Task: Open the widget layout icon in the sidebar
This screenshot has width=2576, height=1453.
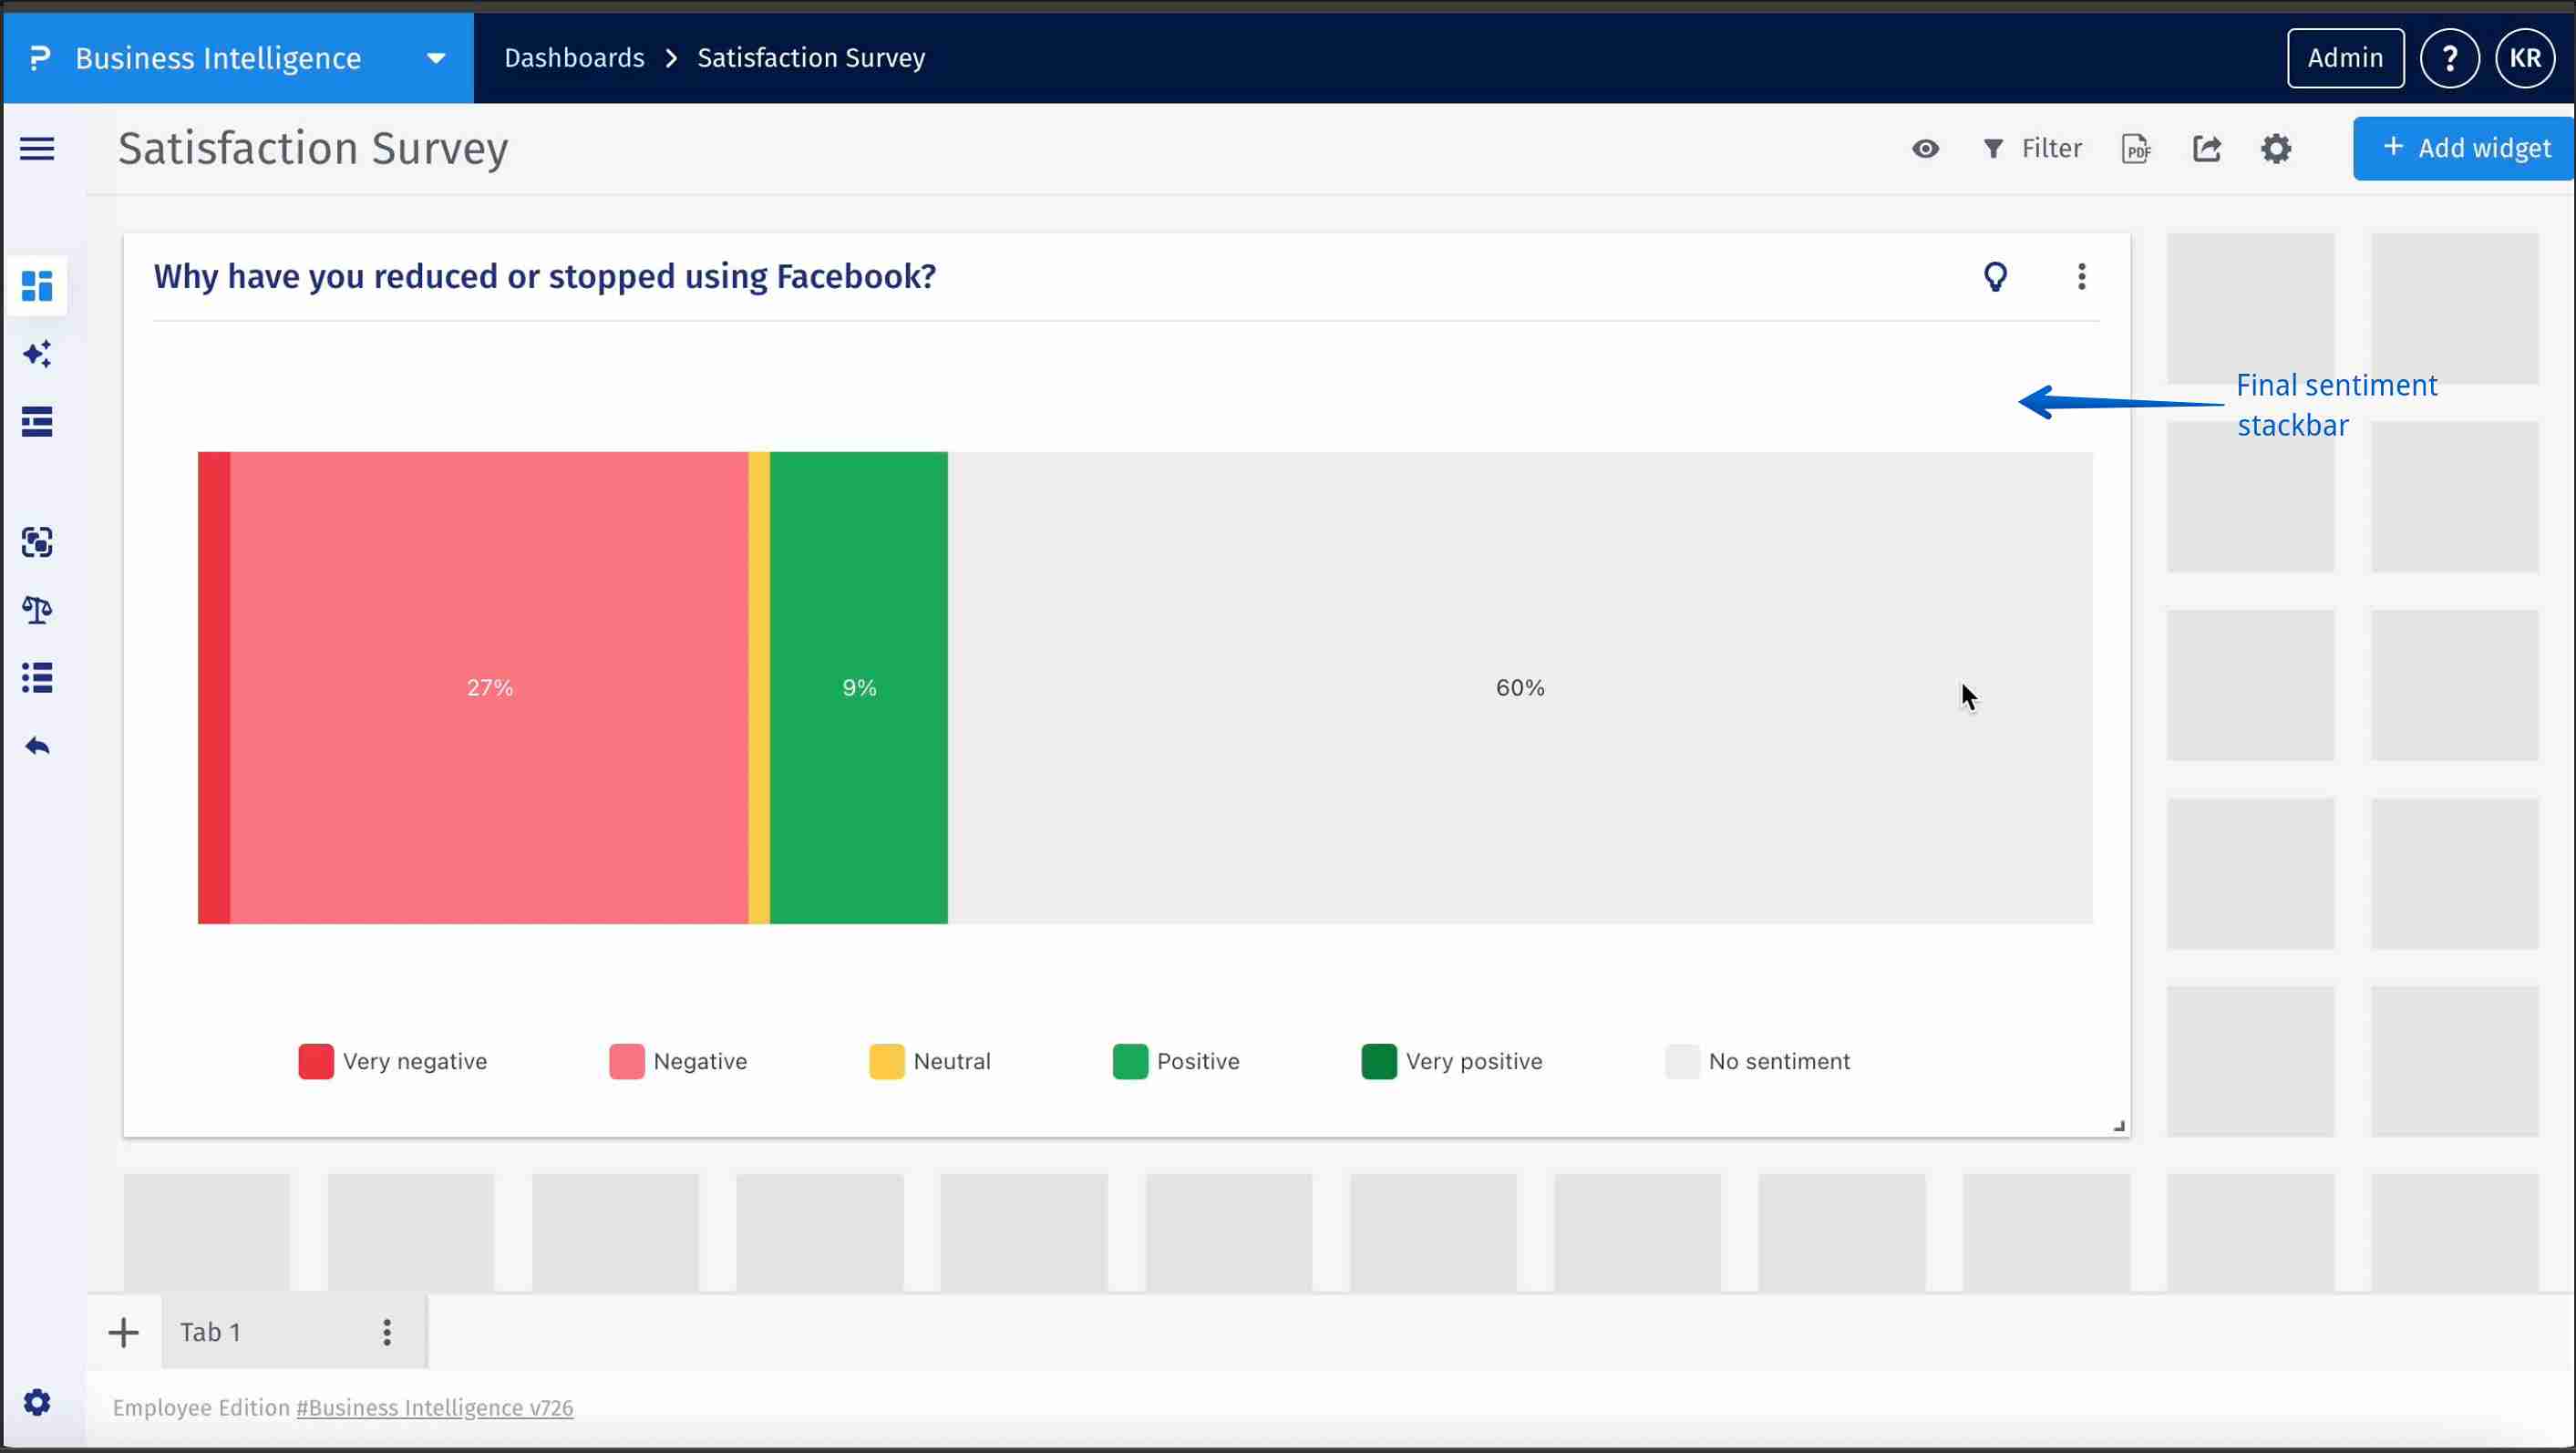Action: [37, 421]
